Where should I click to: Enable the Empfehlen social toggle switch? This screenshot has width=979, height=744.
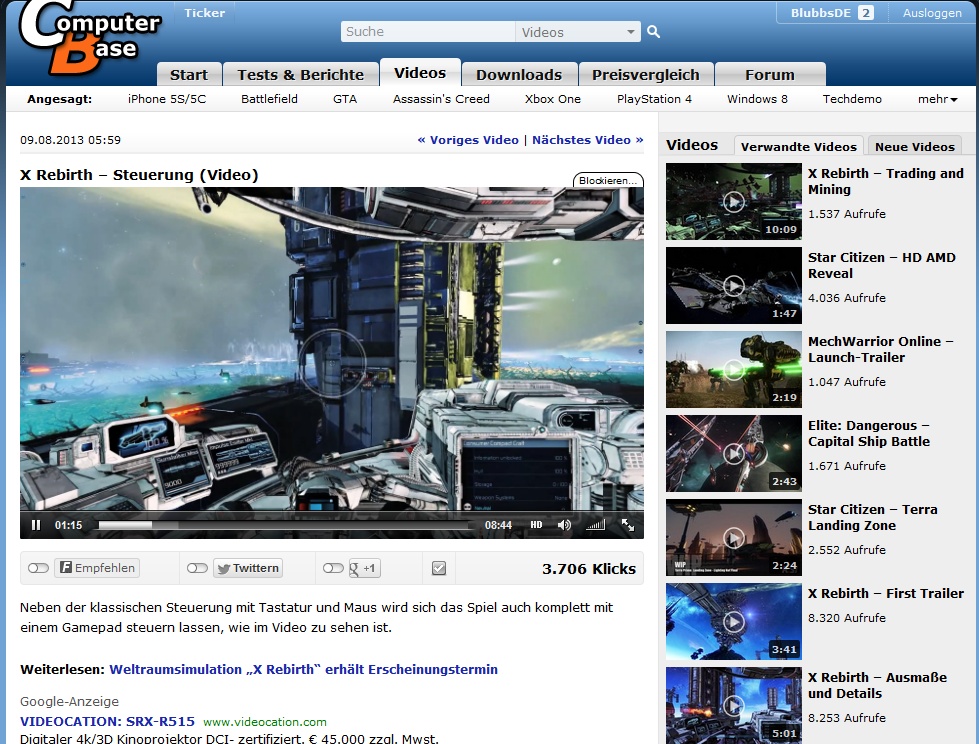pyautogui.click(x=38, y=568)
